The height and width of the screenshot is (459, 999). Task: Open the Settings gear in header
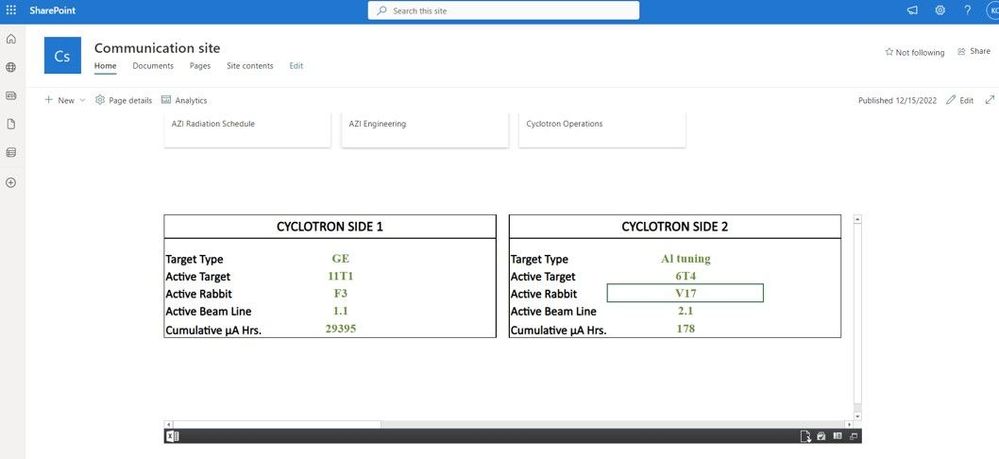[940, 10]
